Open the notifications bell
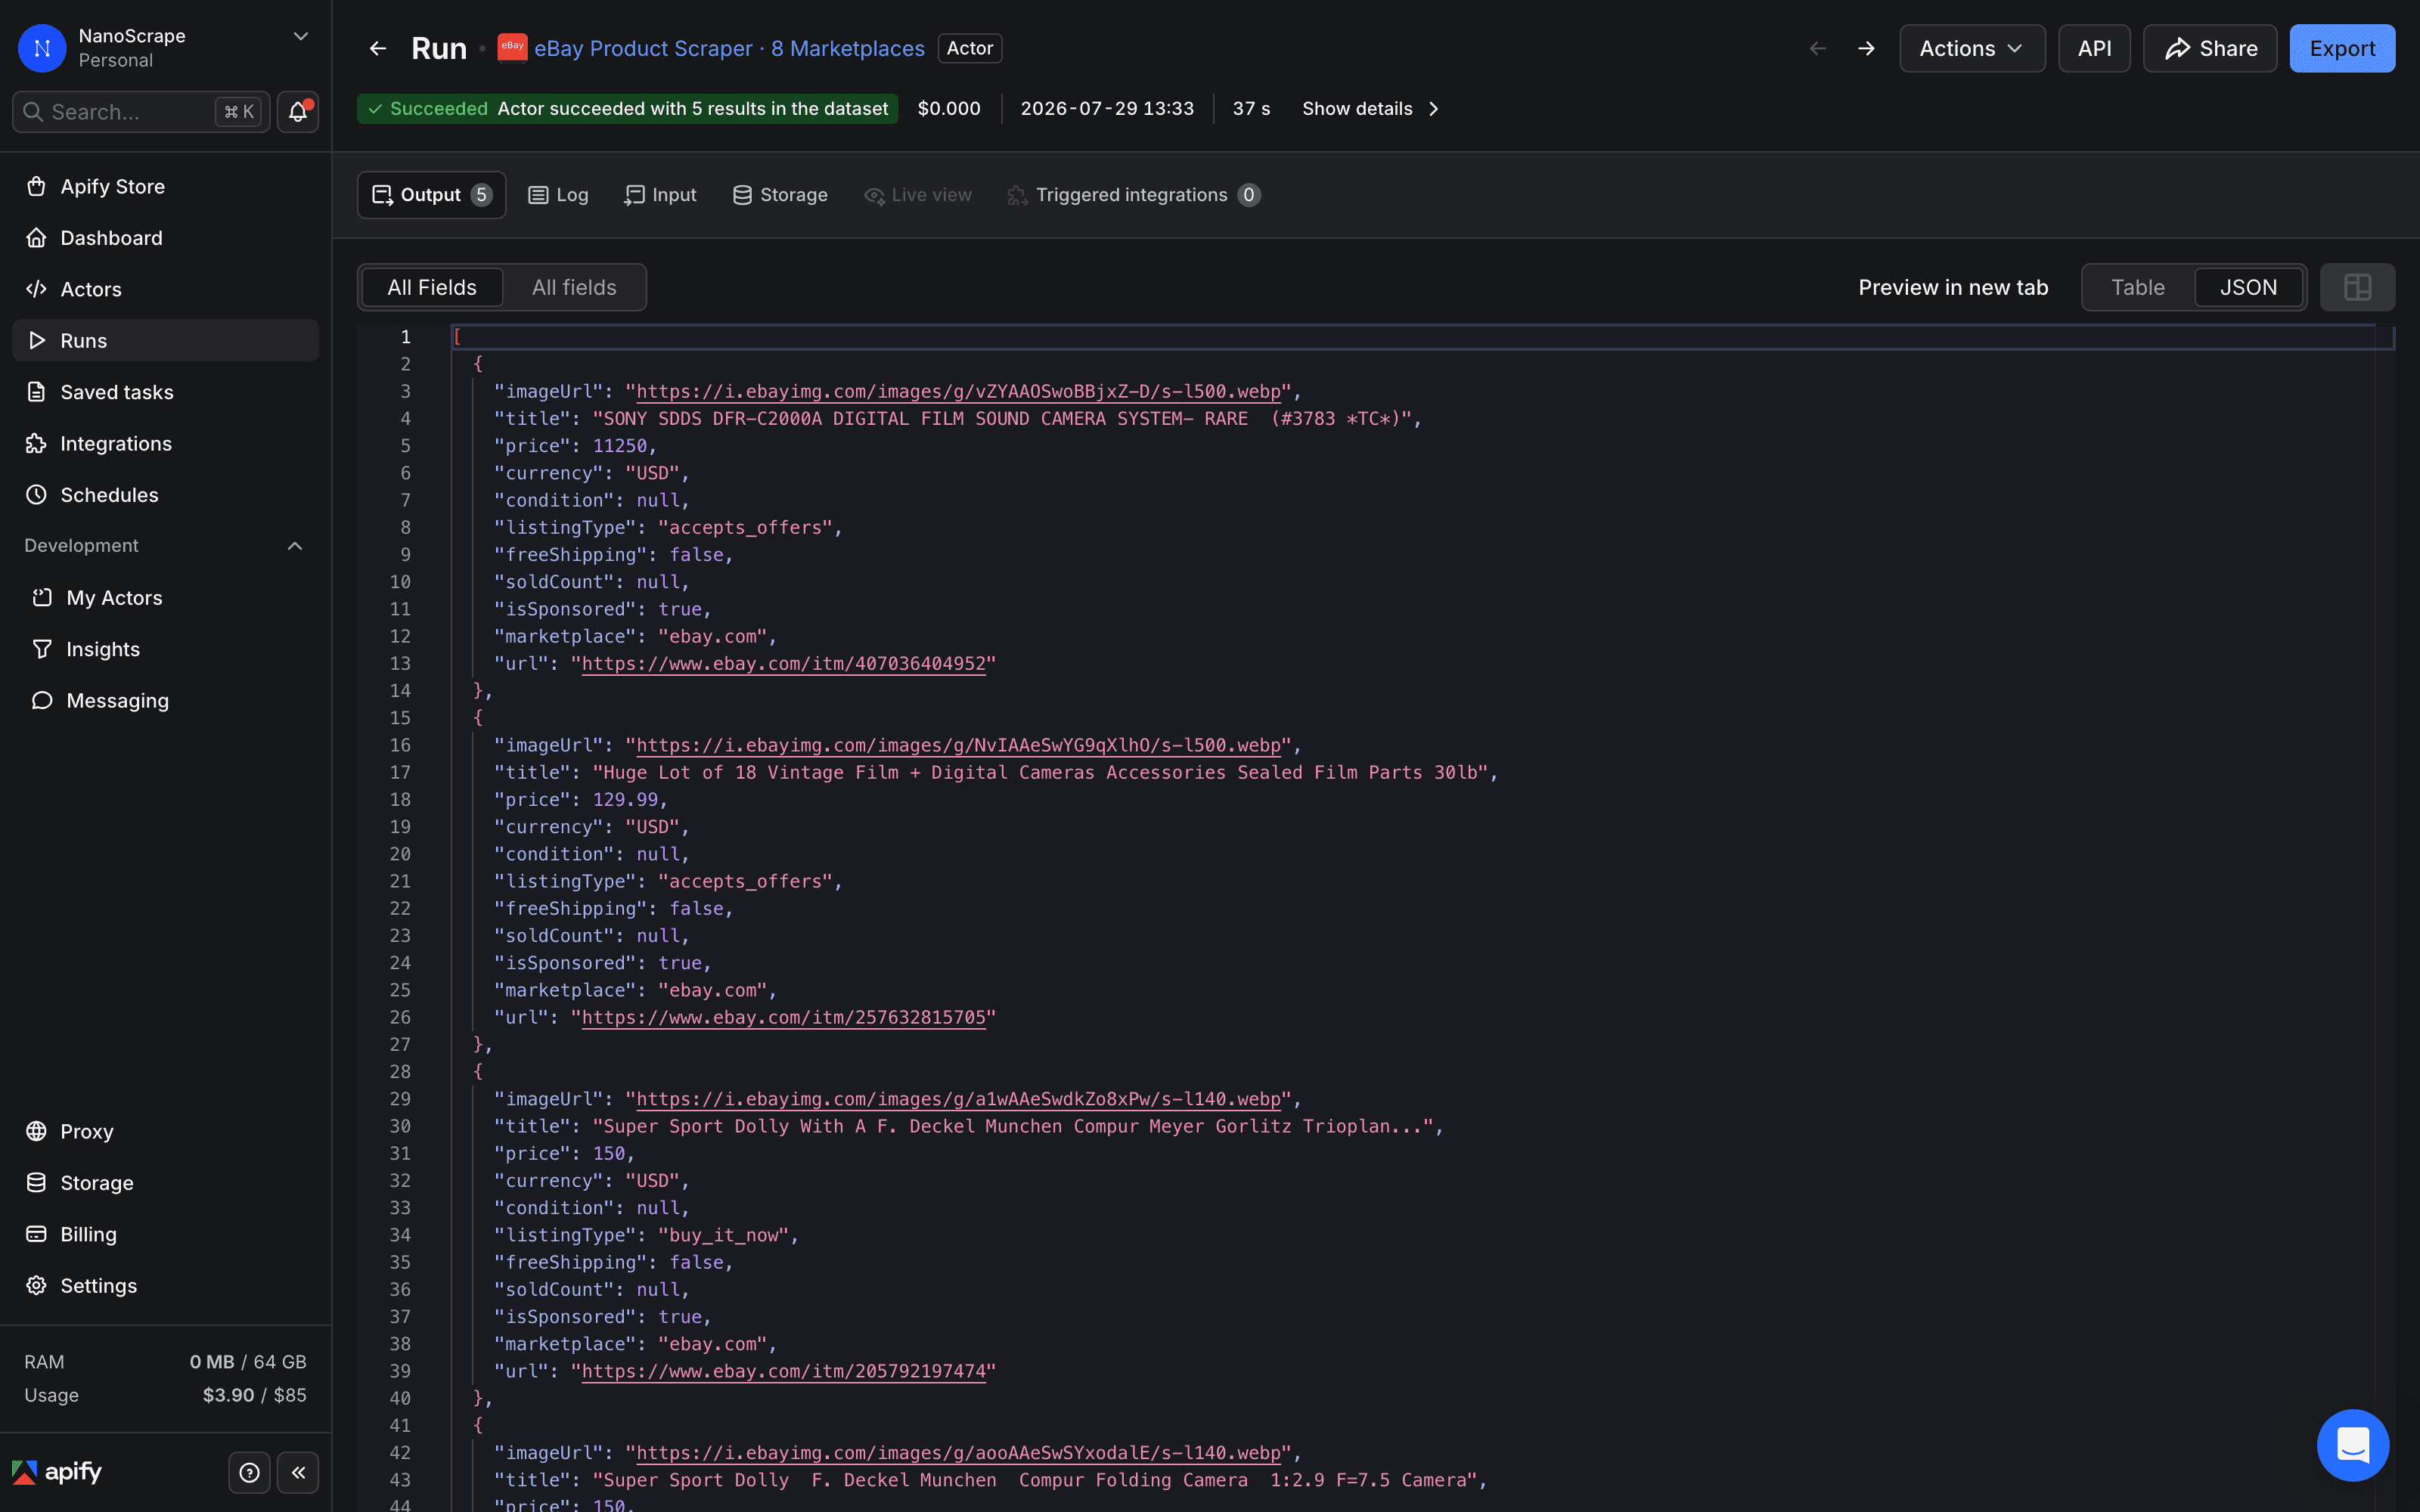 click(x=298, y=112)
